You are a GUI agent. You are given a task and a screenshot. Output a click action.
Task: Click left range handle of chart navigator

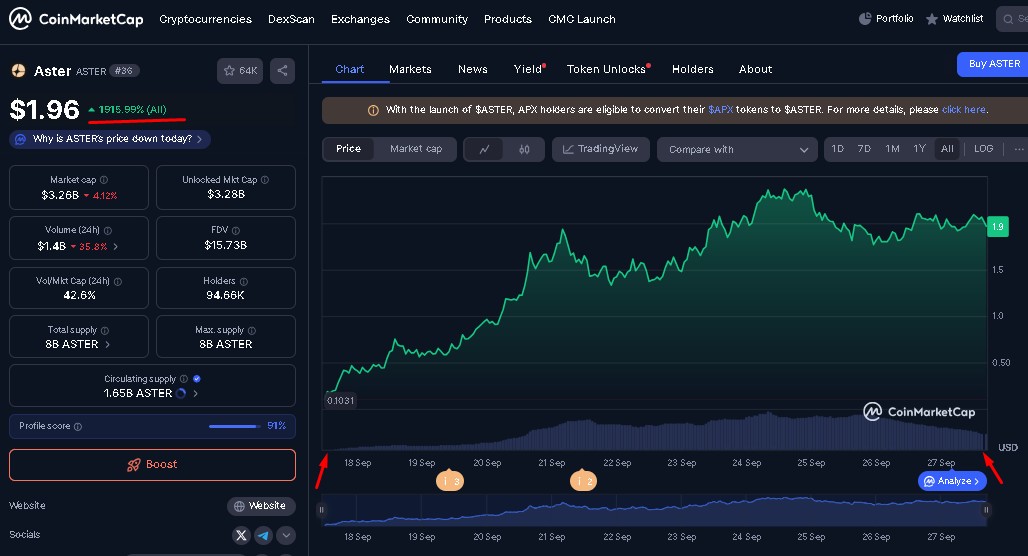[321, 509]
